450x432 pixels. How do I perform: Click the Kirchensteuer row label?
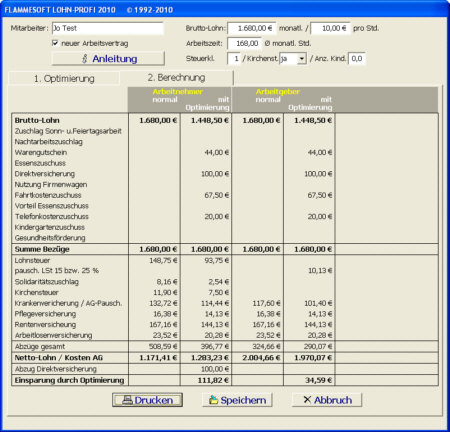pyautogui.click(x=36, y=292)
